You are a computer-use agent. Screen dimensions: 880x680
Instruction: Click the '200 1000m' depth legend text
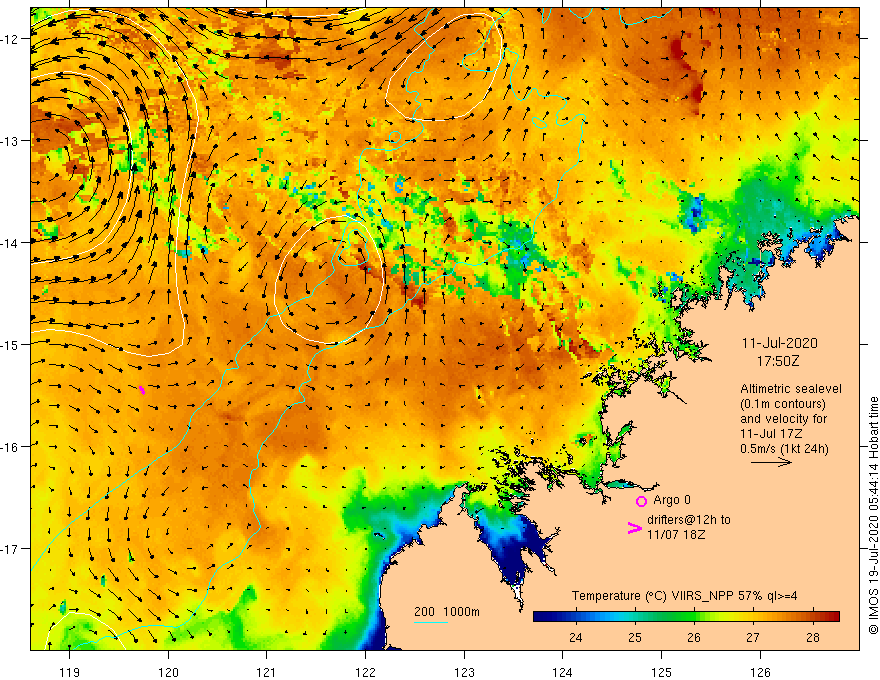coord(447,612)
